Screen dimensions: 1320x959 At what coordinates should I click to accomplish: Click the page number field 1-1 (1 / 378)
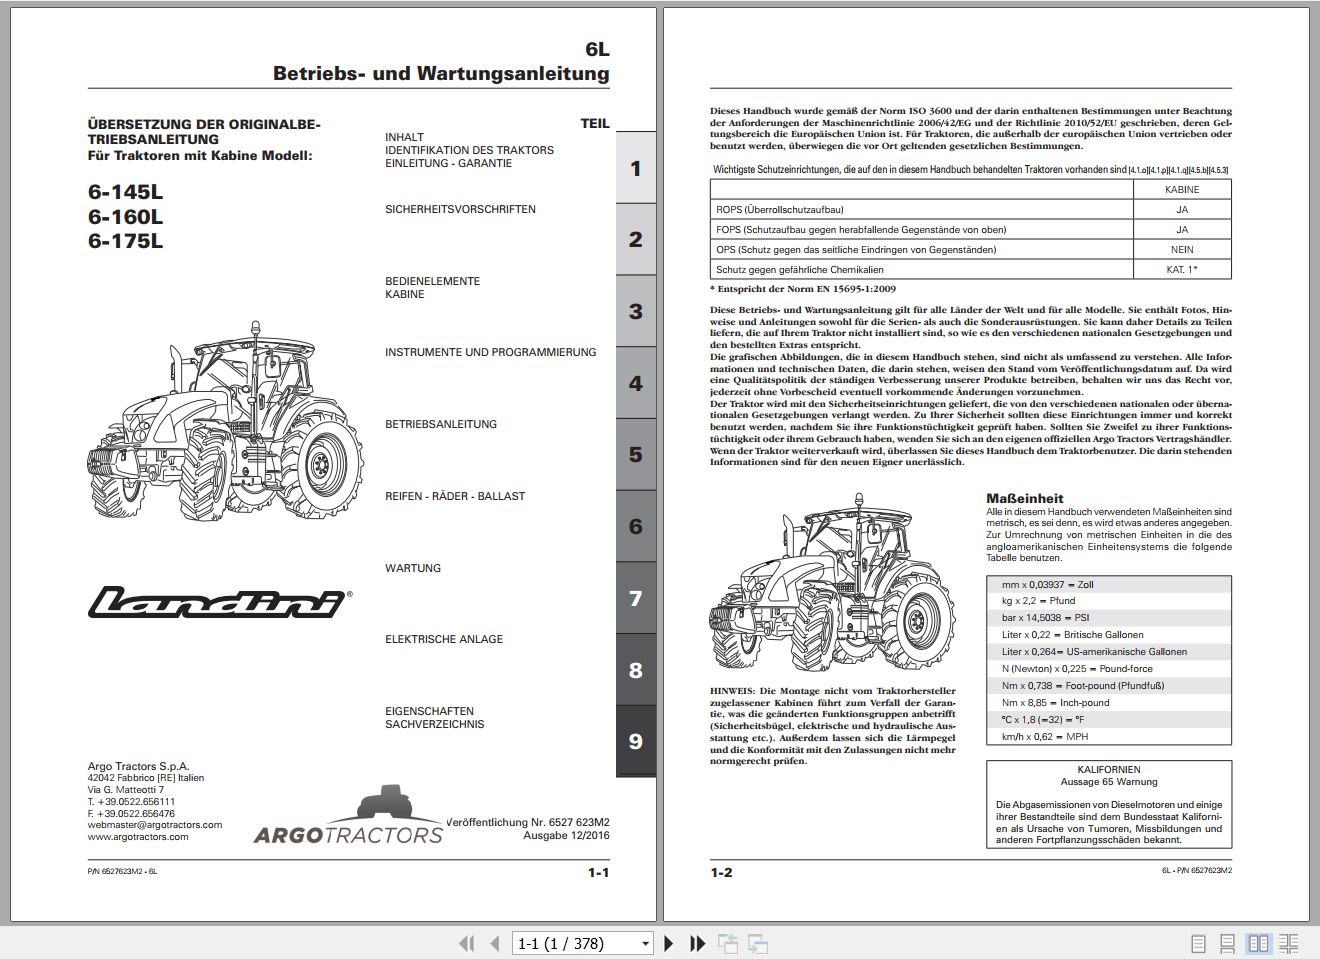(575, 943)
